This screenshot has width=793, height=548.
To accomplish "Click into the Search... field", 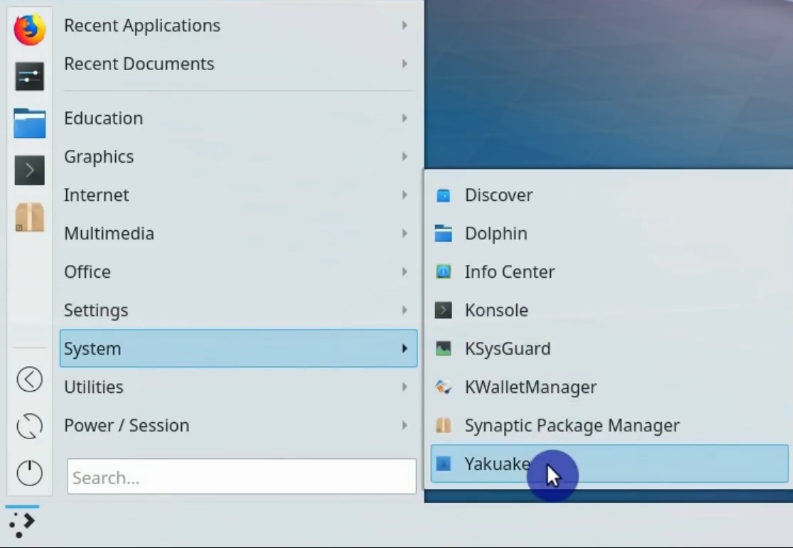I will pos(242,476).
